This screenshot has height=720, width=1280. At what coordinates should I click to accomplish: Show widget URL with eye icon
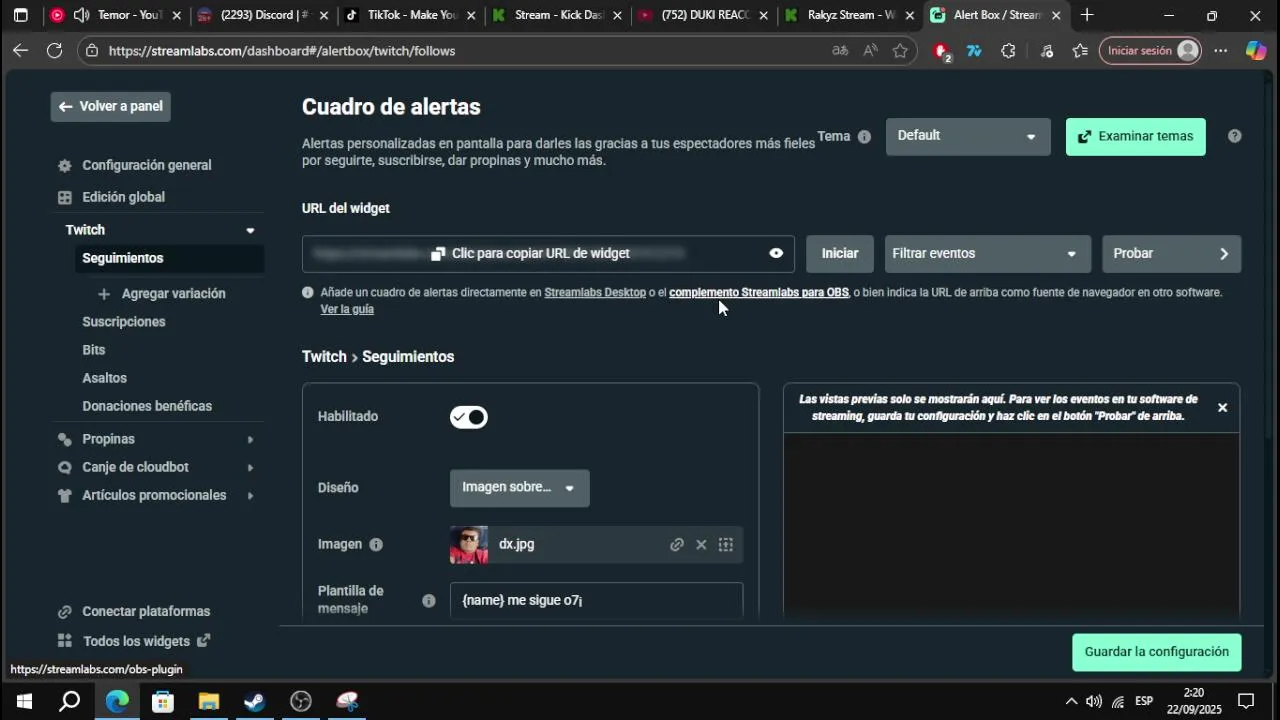tap(776, 254)
